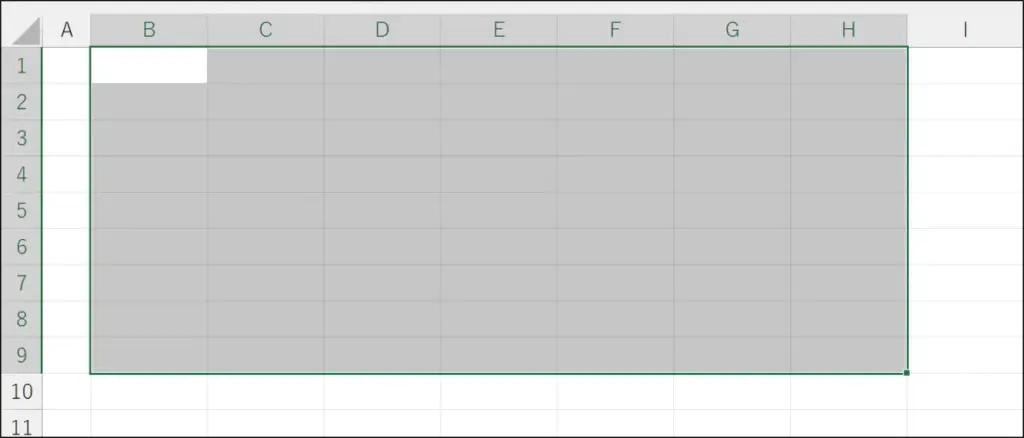Select row 1 header
Image resolution: width=1024 pixels, height=438 pixels.
coord(21,66)
